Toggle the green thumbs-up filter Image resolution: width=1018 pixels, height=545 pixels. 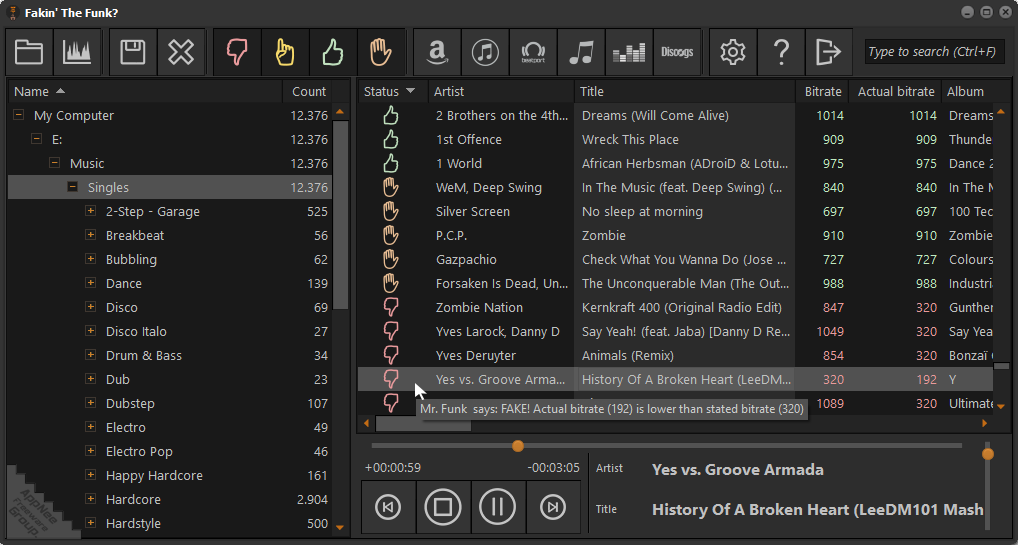pyautogui.click(x=333, y=52)
